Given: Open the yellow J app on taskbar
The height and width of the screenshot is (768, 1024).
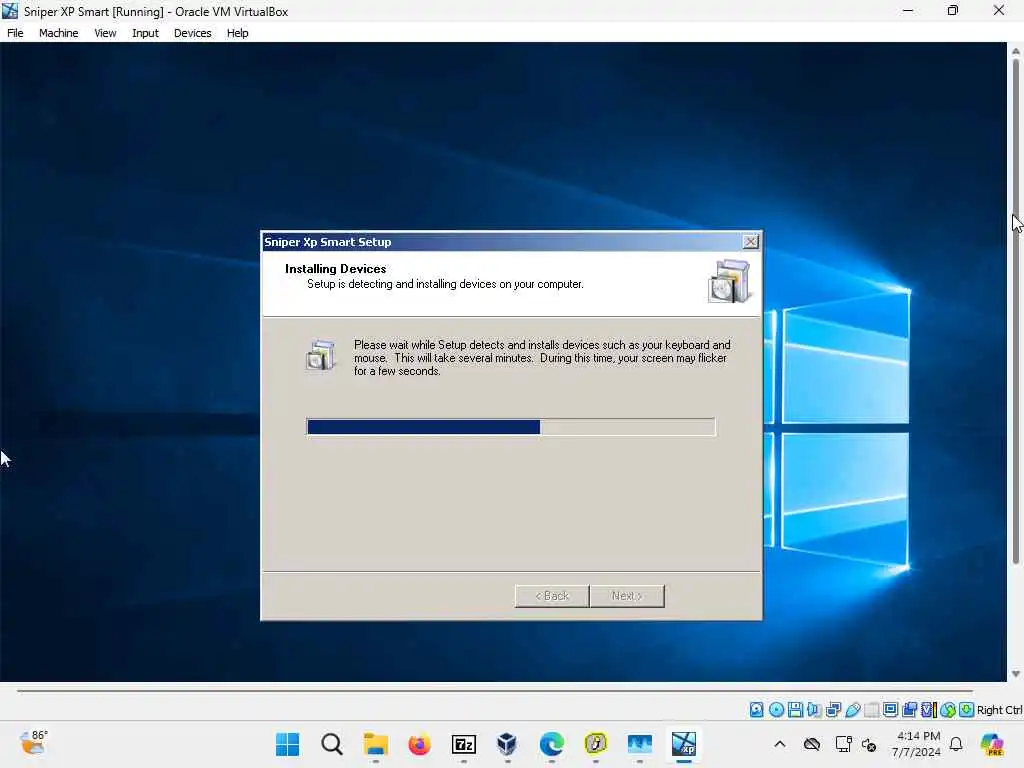Looking at the screenshot, I should (x=596, y=744).
